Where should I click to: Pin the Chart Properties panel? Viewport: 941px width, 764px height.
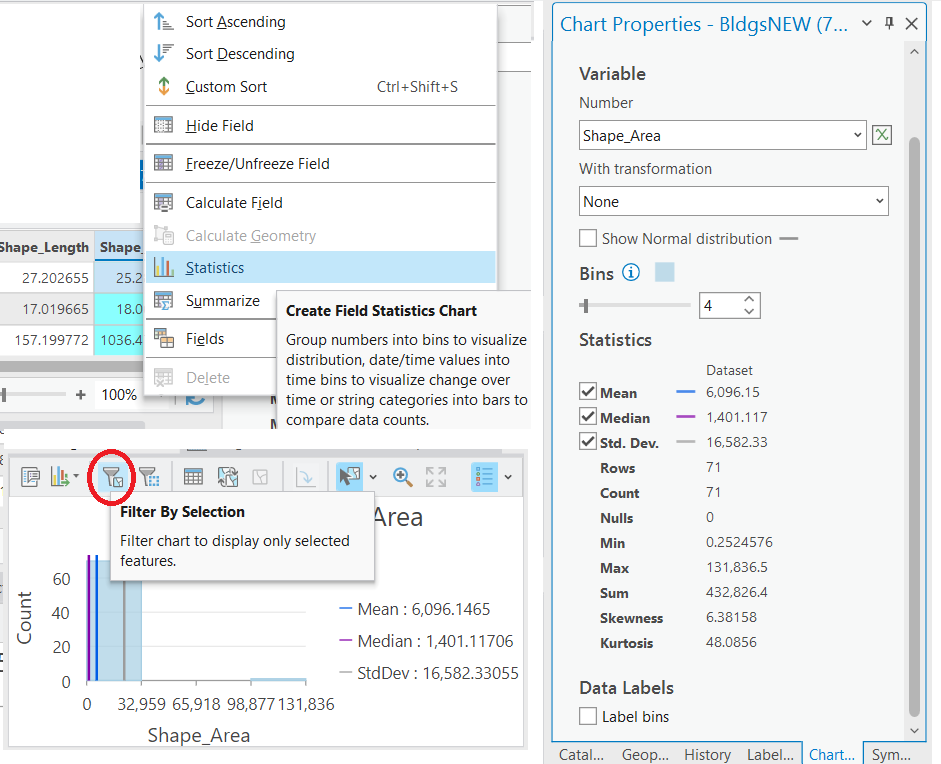pos(889,22)
